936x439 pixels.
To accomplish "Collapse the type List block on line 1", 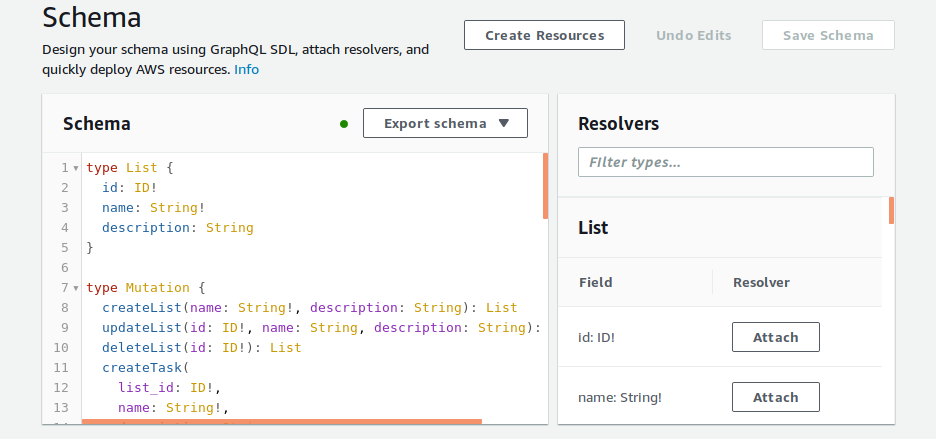I will pos(76,168).
